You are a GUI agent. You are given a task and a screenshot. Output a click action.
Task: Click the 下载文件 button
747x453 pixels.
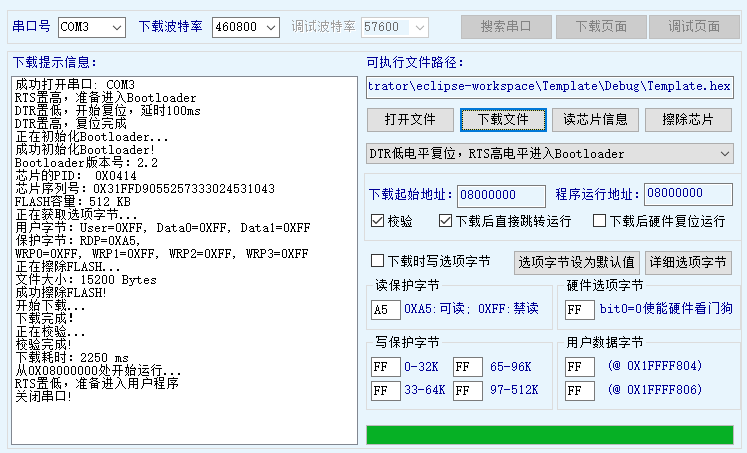pos(503,120)
